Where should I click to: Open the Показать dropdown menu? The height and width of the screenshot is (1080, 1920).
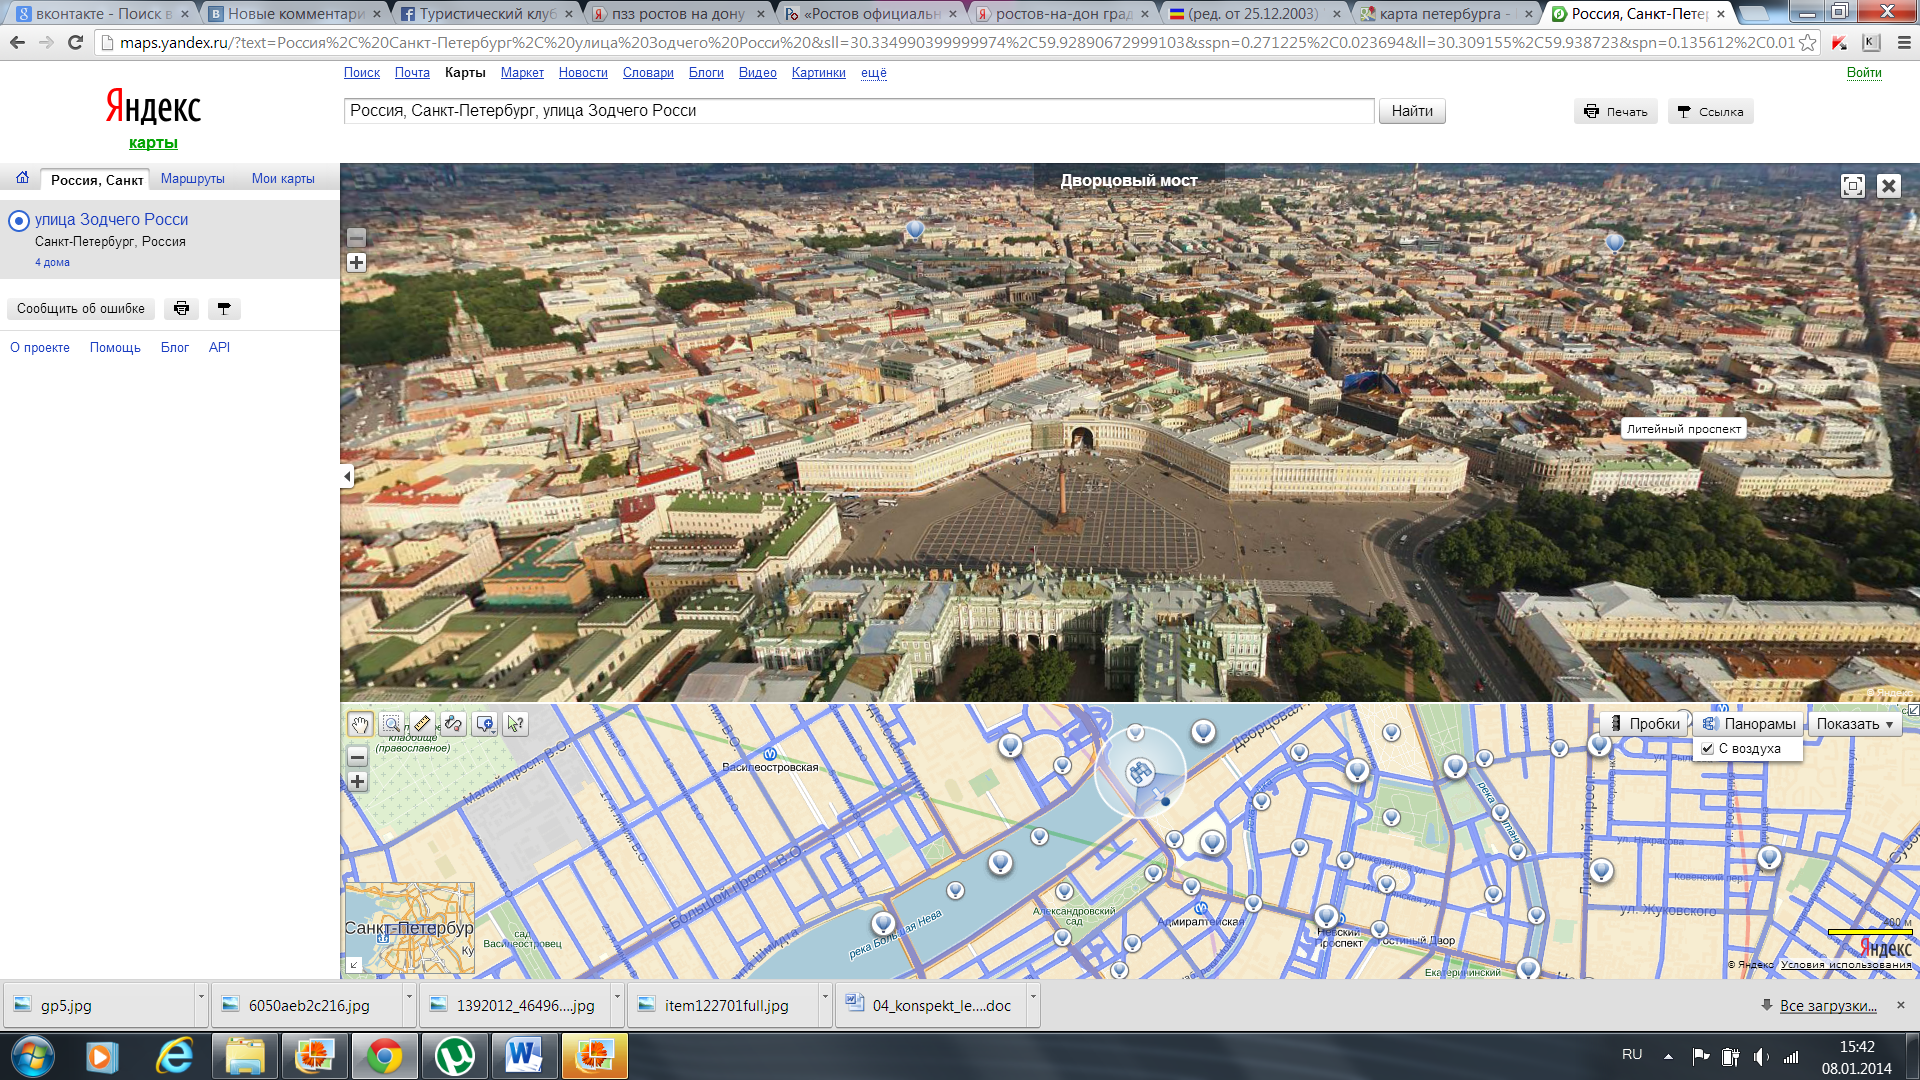coord(1855,724)
